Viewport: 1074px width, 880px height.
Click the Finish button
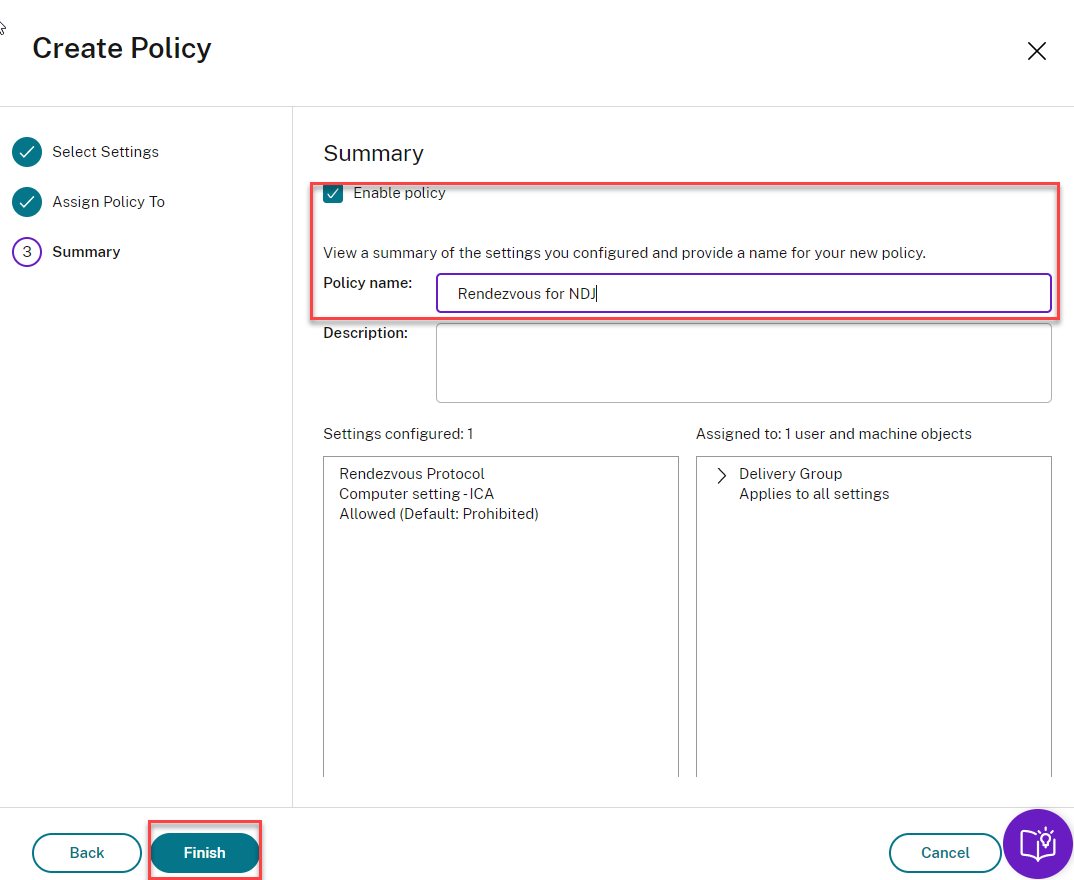[x=205, y=853]
